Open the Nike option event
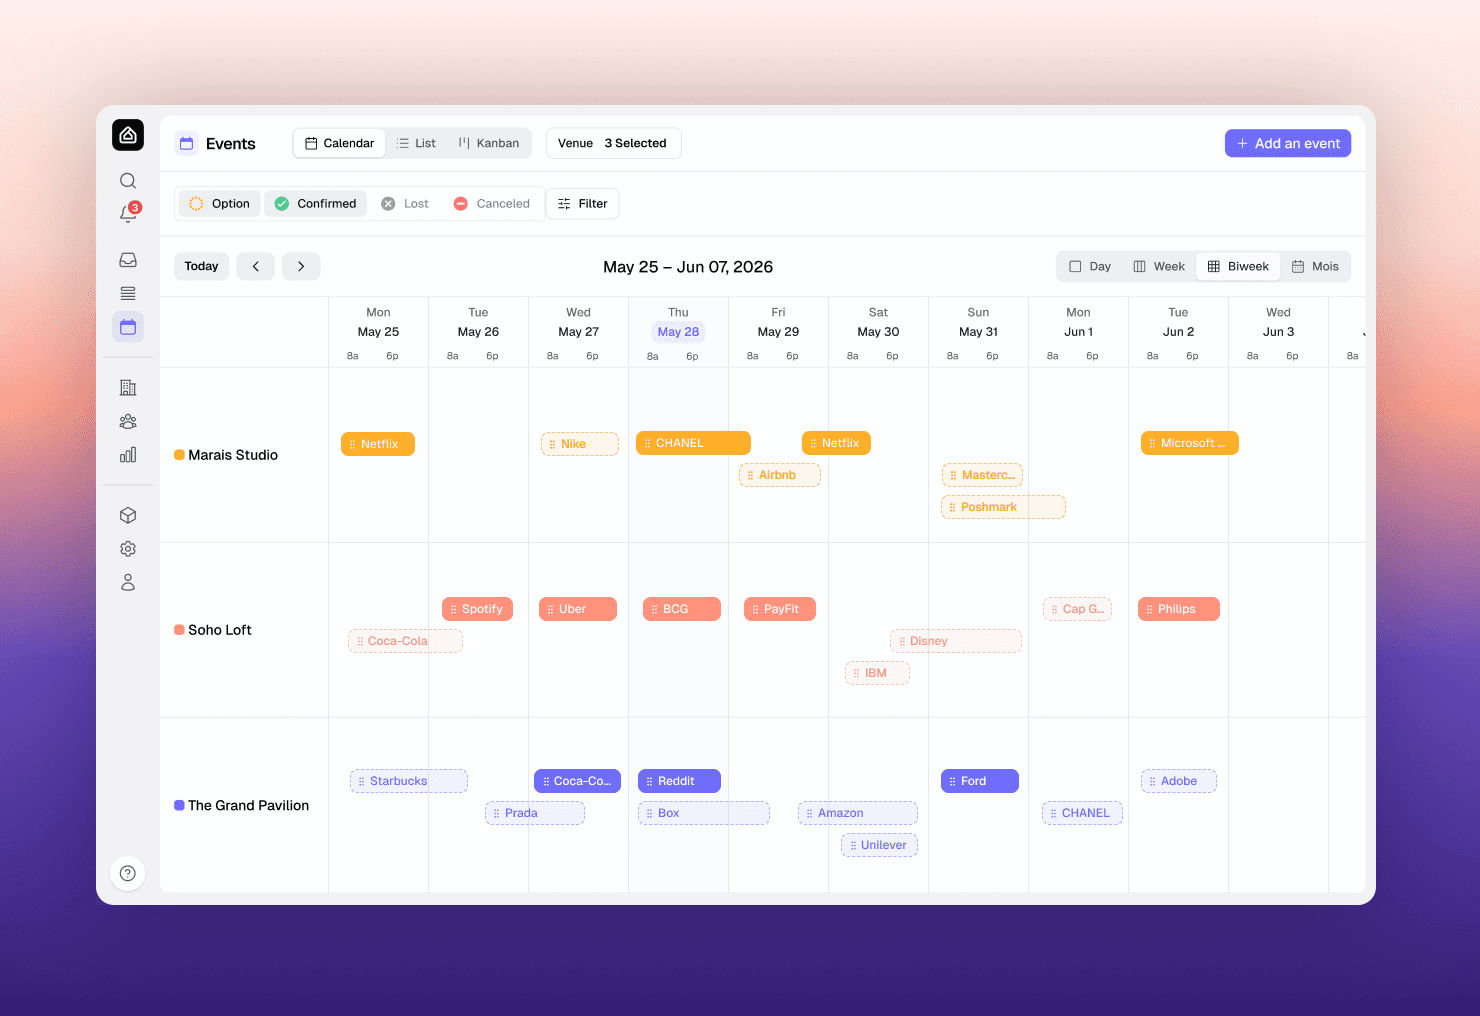 pyautogui.click(x=580, y=444)
